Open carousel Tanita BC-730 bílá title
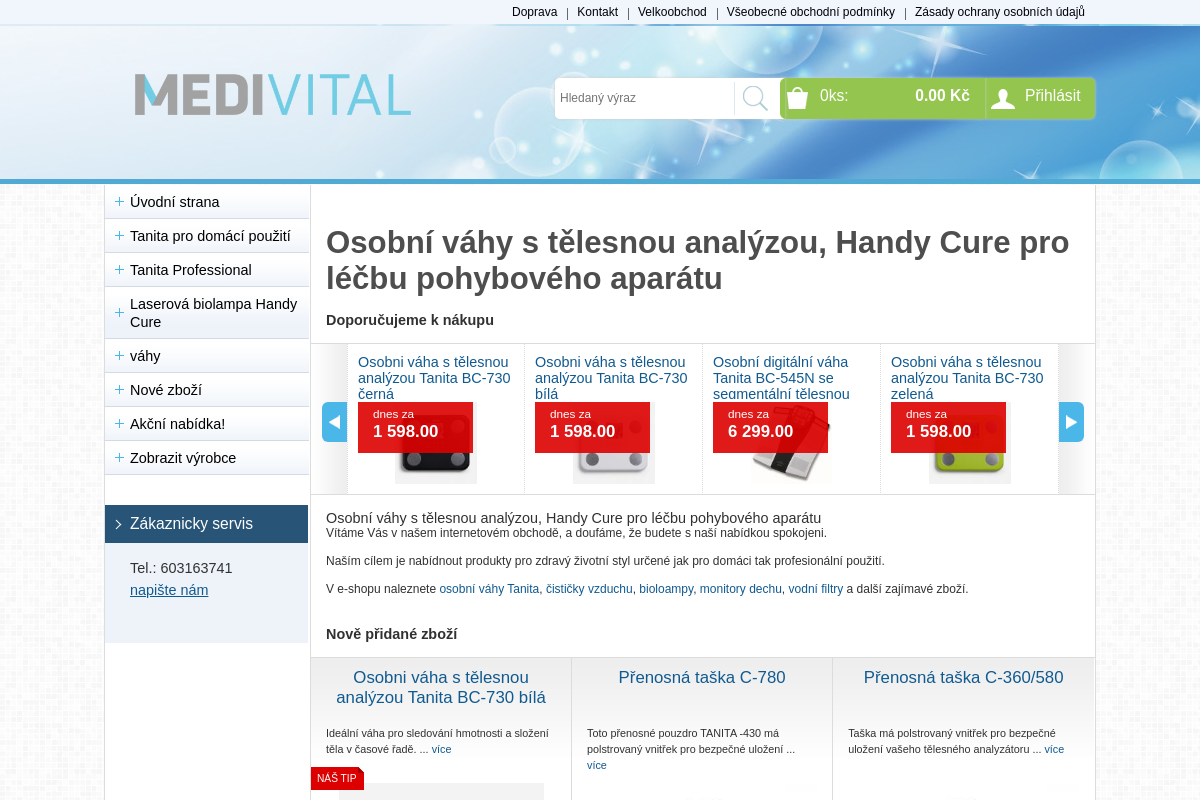 pos(611,378)
